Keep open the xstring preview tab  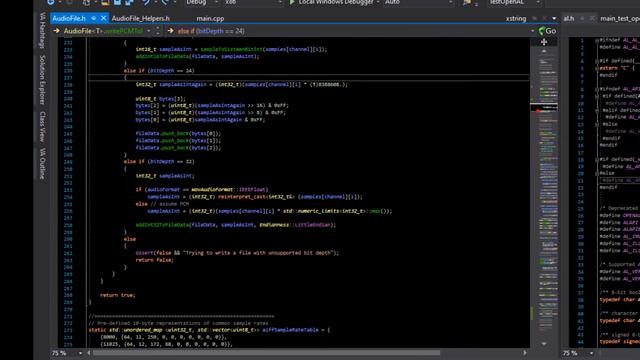click(535, 18)
